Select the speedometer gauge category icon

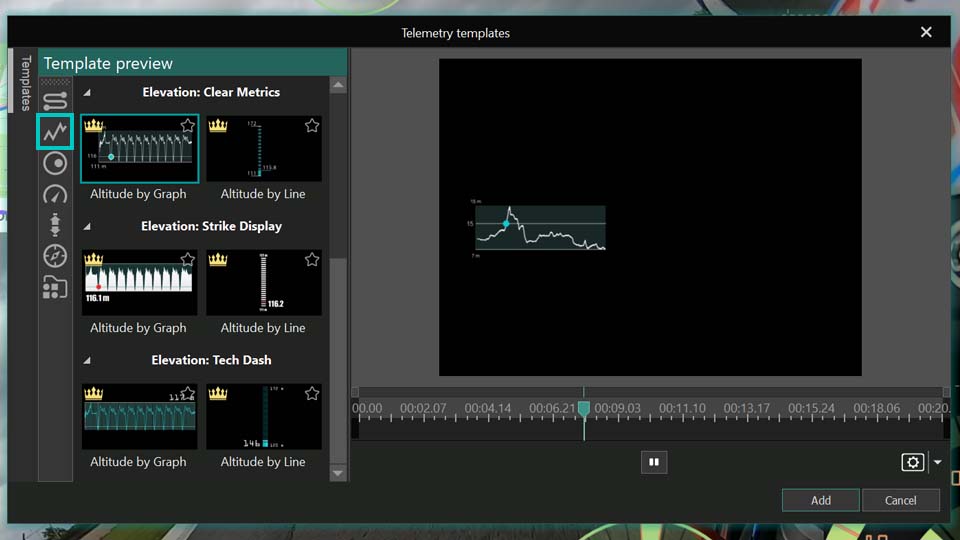(x=55, y=195)
